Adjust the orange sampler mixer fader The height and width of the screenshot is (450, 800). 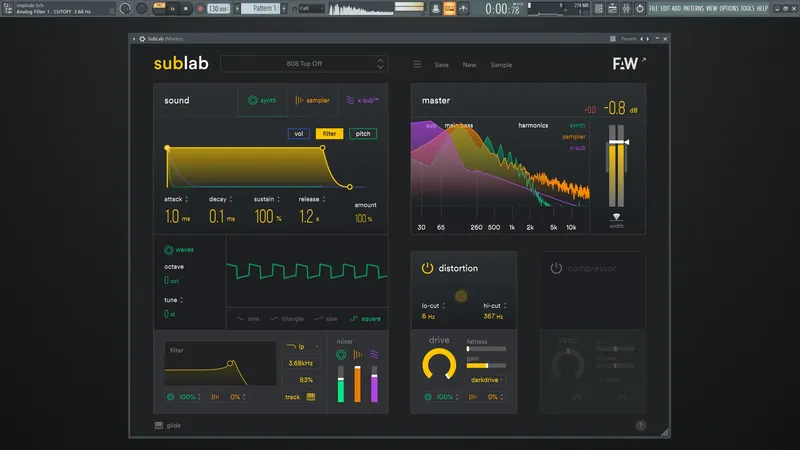358,384
